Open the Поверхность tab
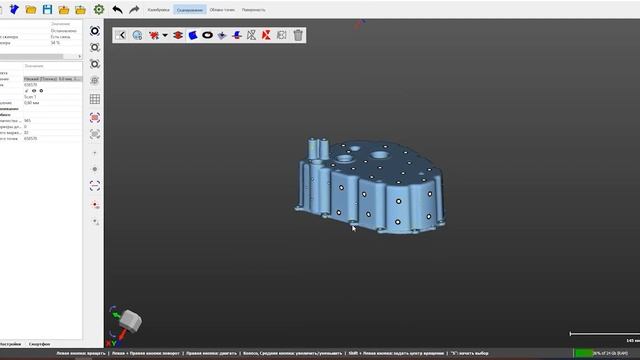This screenshot has height=360, width=640. pyautogui.click(x=253, y=10)
